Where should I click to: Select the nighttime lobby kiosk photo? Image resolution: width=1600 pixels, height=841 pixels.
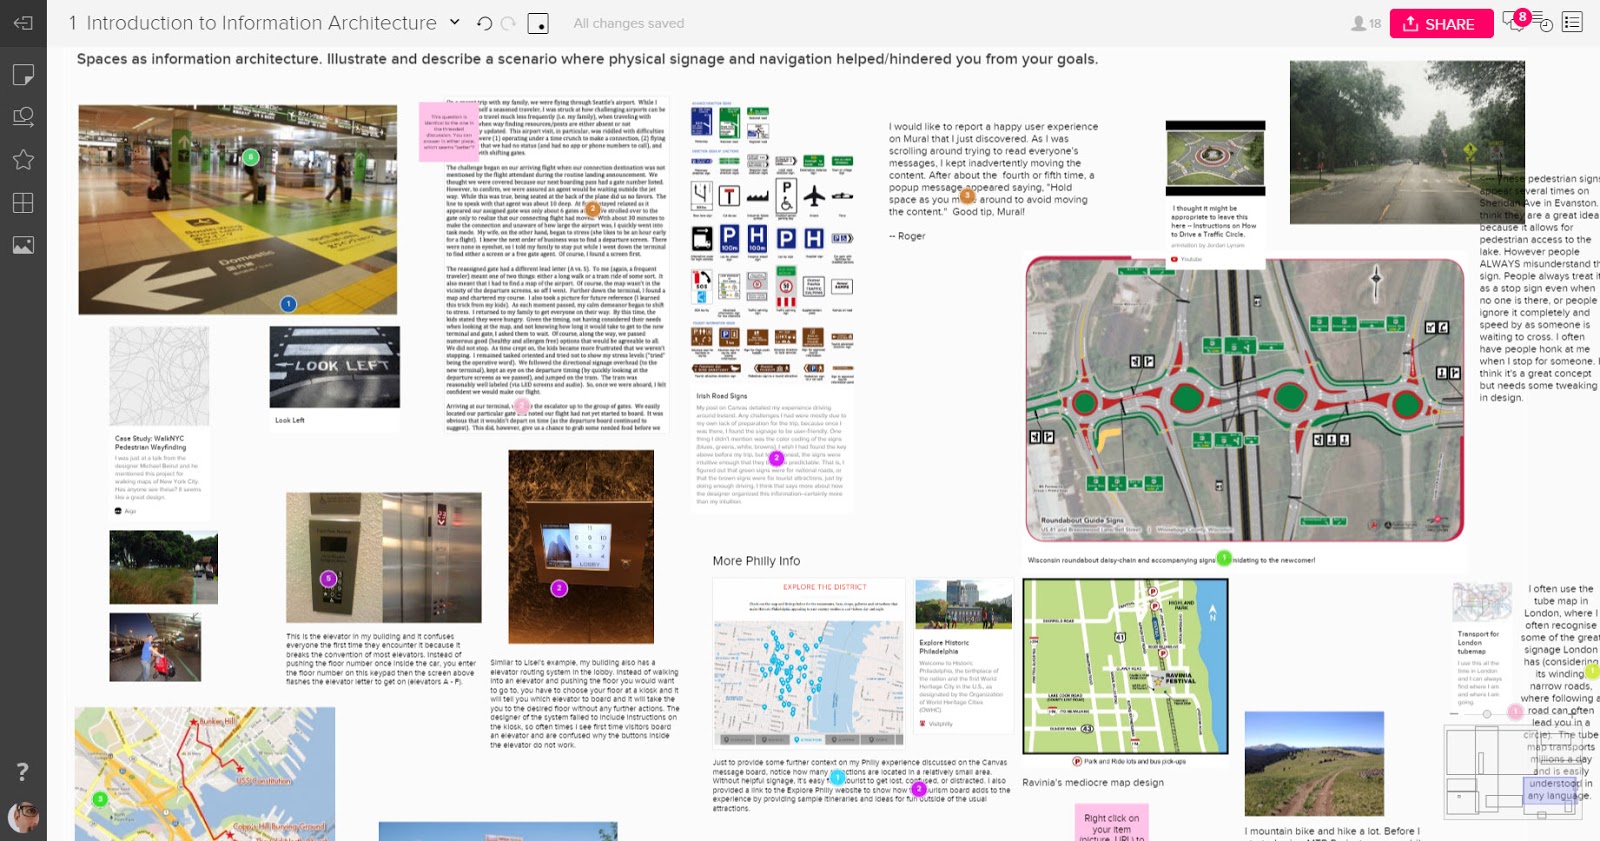[581, 546]
